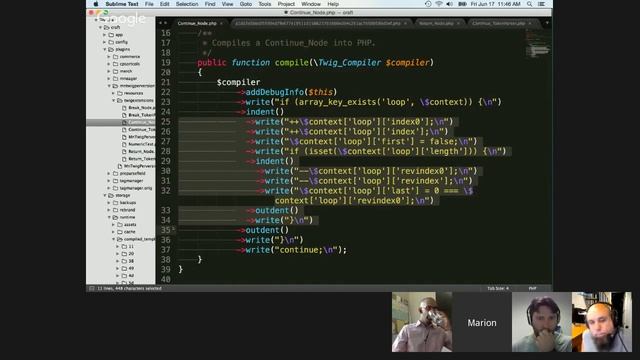Expand the config folder
Viewport: 640px width, 360px height.
[104, 42]
